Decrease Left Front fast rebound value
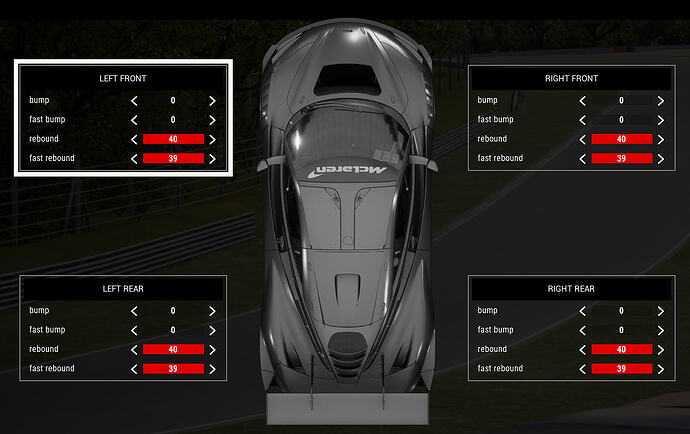The height and width of the screenshot is (434, 690). [x=134, y=159]
